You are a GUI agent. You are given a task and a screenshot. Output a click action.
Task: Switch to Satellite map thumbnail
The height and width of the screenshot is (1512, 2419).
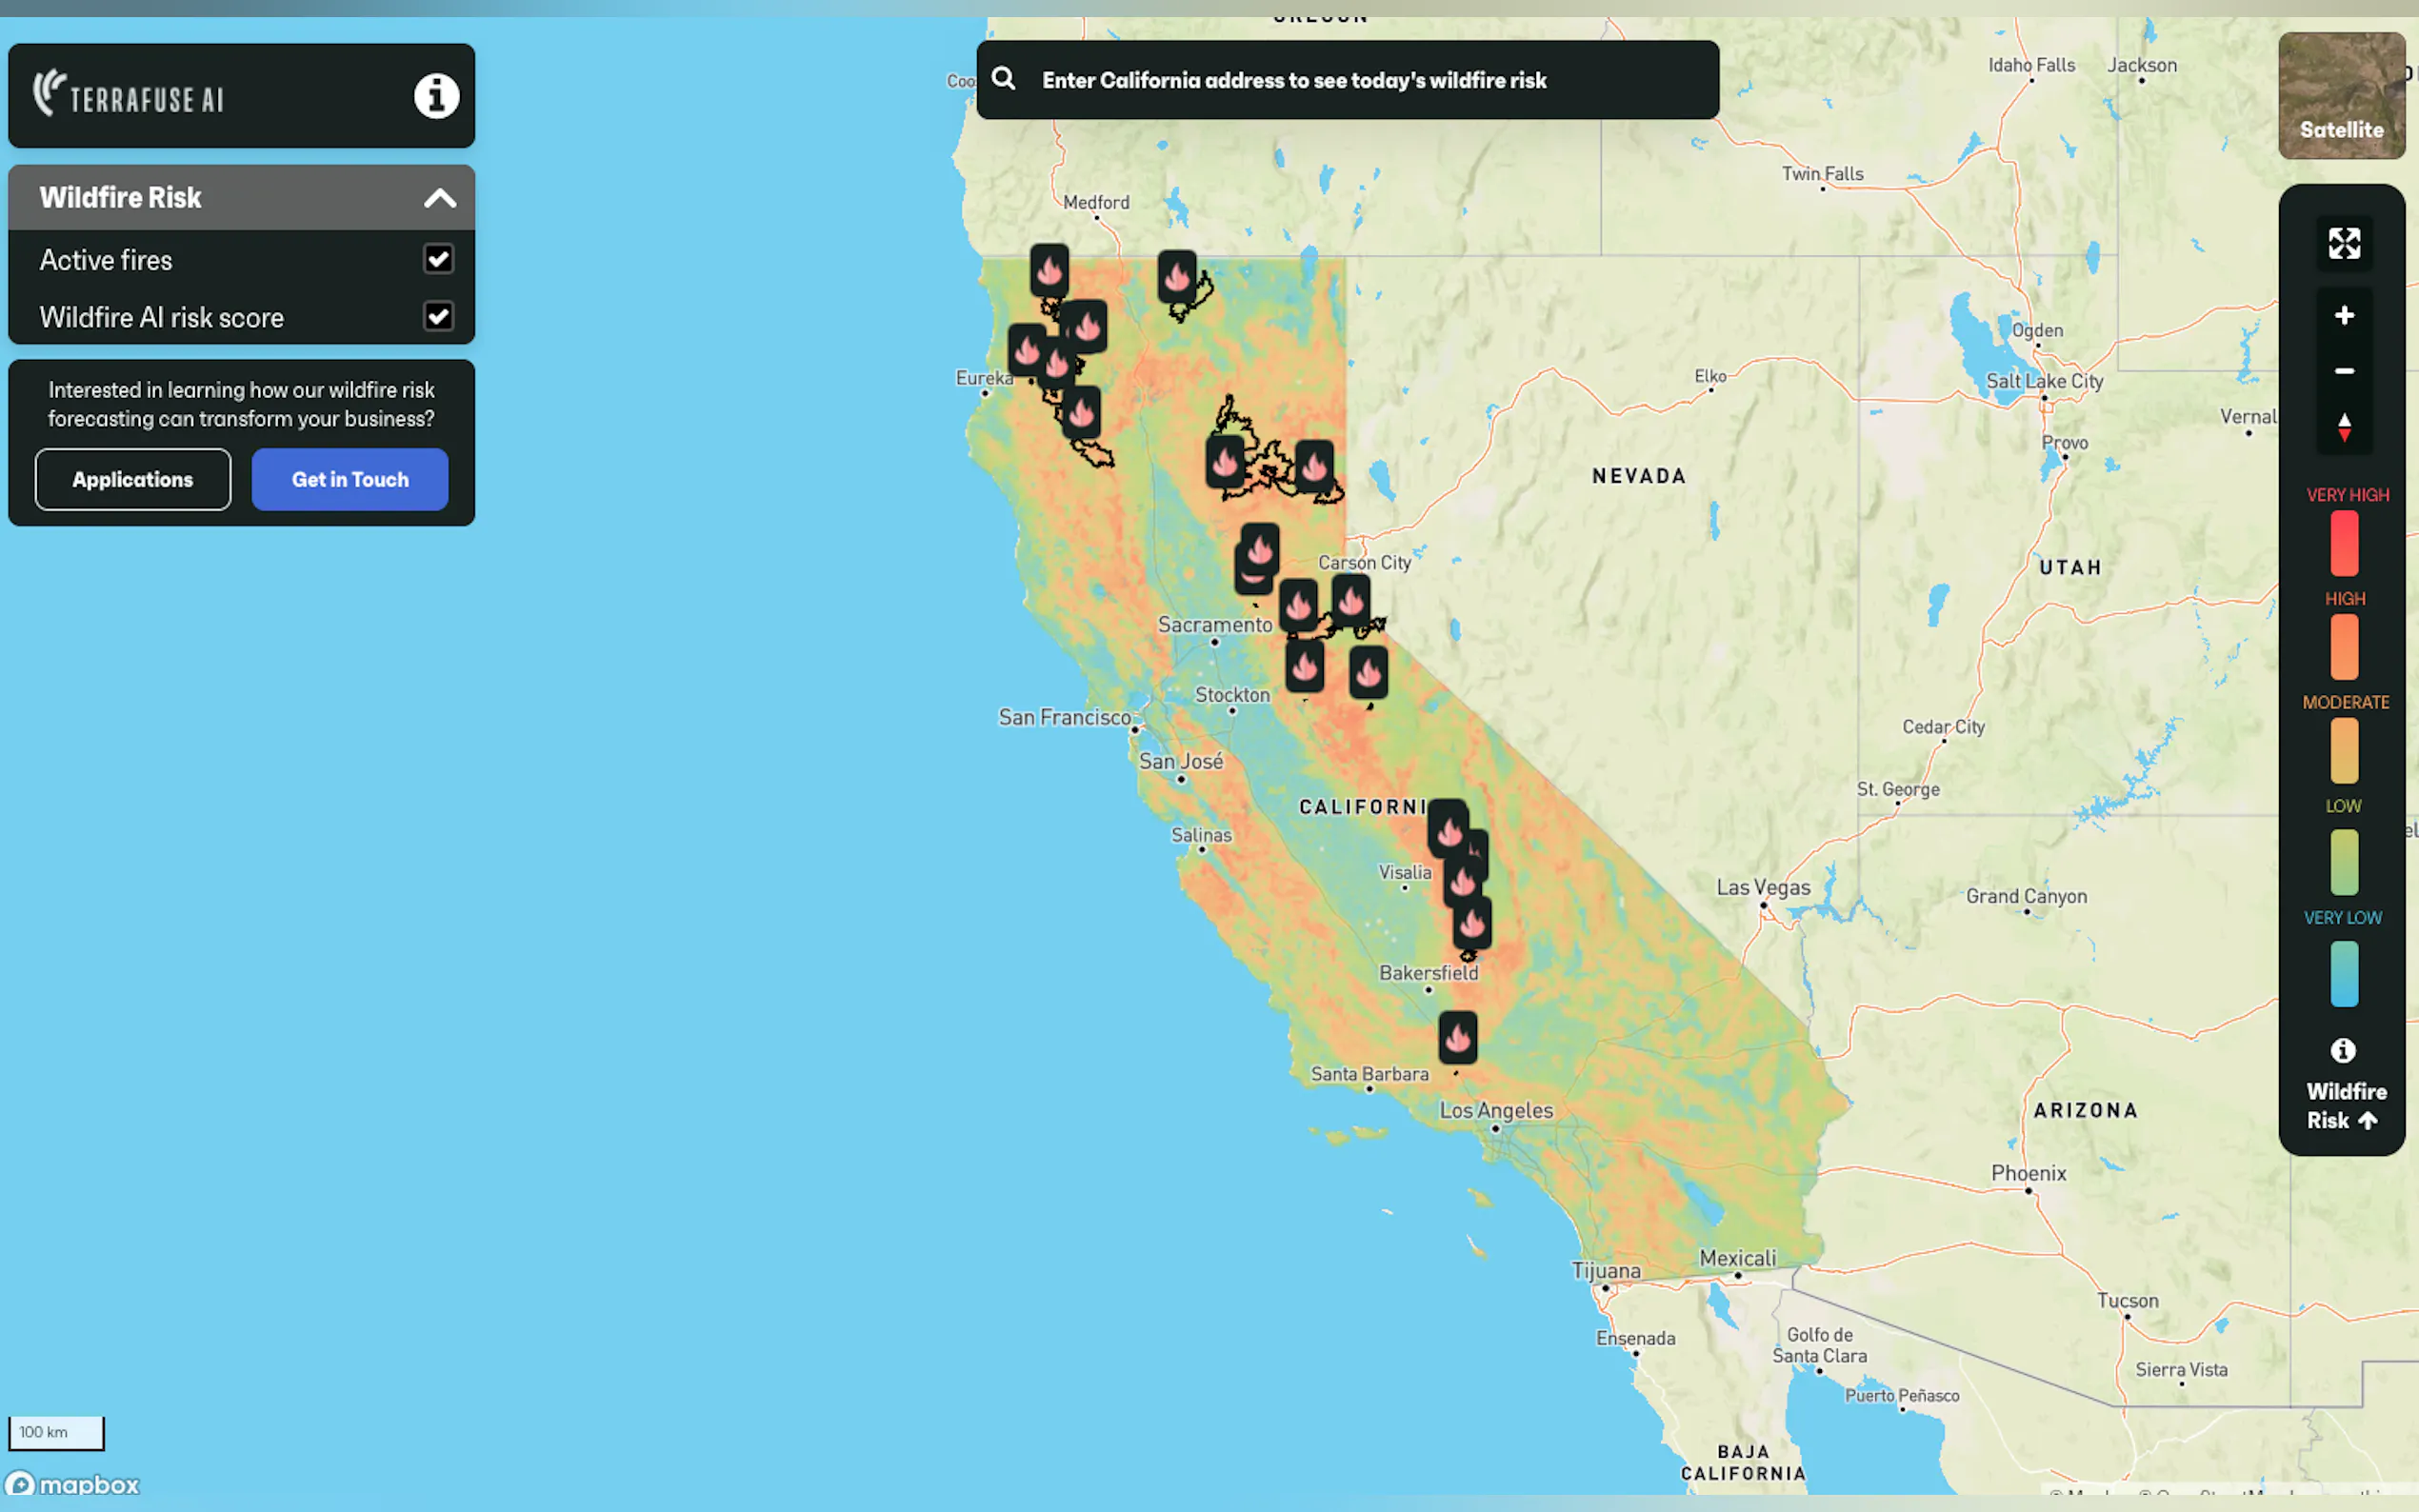coord(2341,96)
